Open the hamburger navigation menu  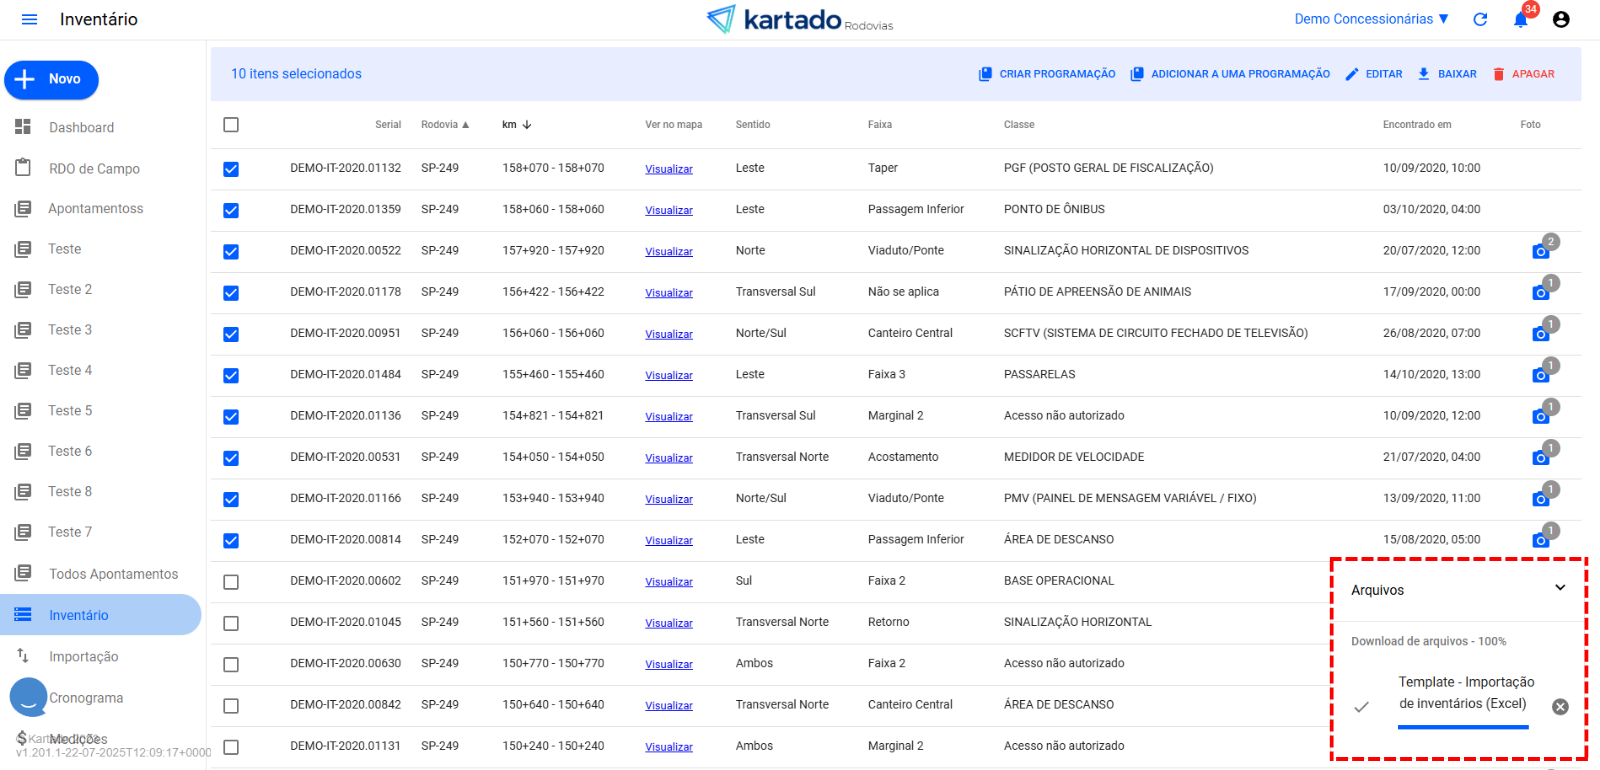29,19
